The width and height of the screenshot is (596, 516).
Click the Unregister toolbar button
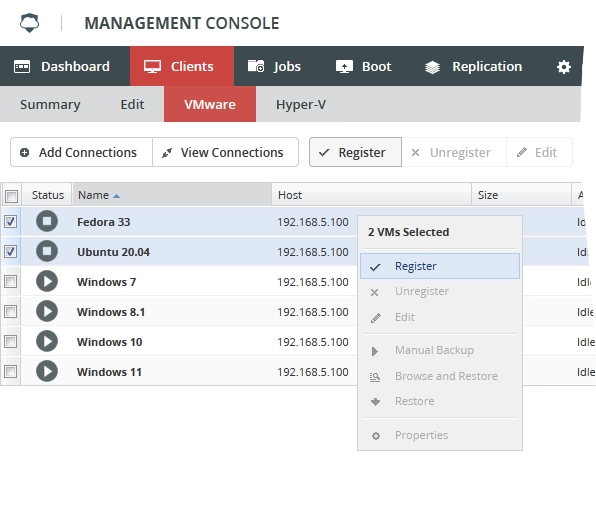(x=454, y=152)
